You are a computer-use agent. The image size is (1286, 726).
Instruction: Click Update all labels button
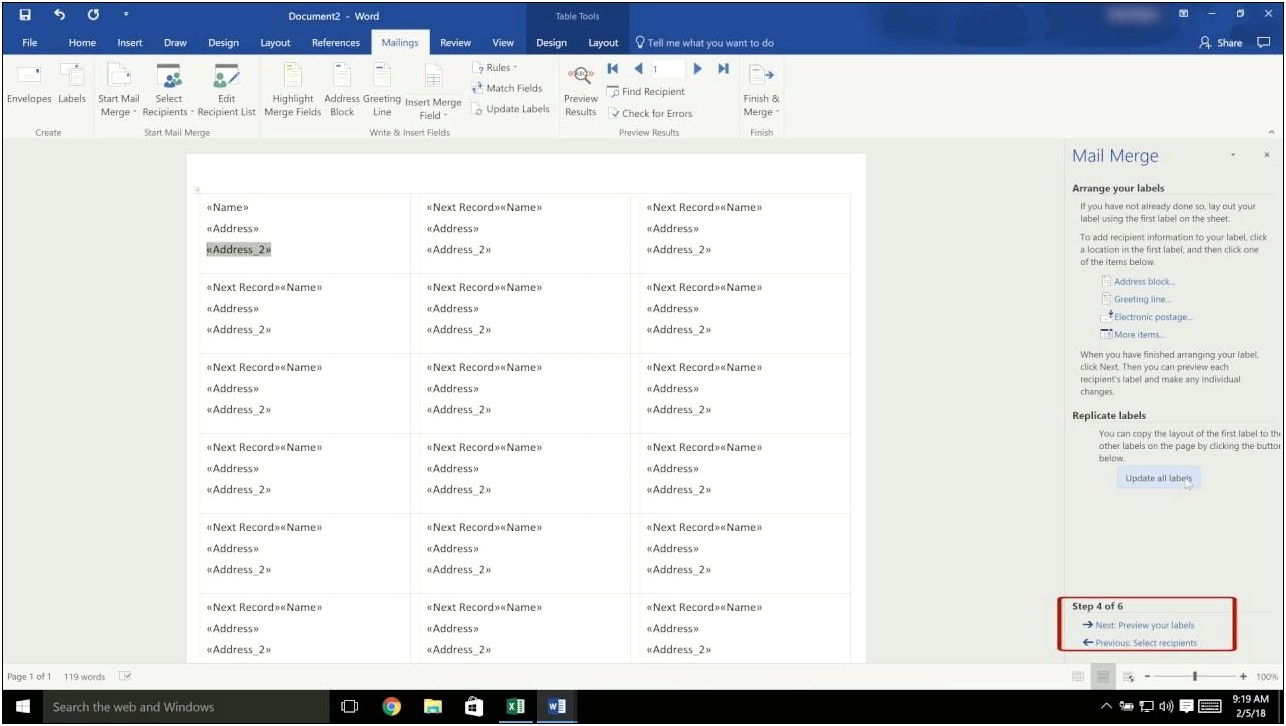pyautogui.click(x=1158, y=479)
